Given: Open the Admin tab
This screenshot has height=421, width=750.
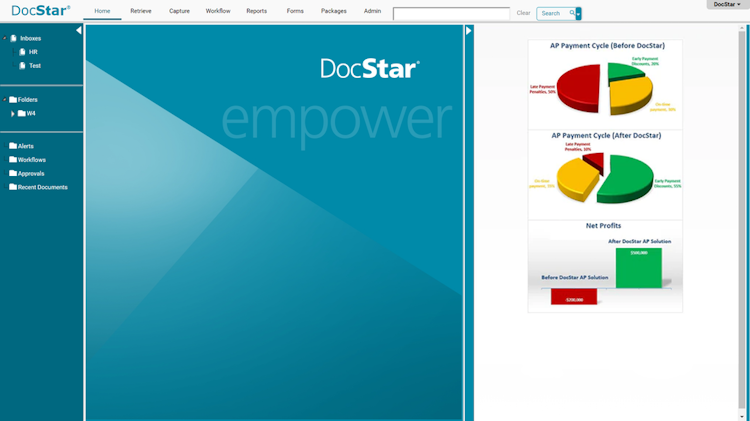Looking at the screenshot, I should [x=372, y=11].
